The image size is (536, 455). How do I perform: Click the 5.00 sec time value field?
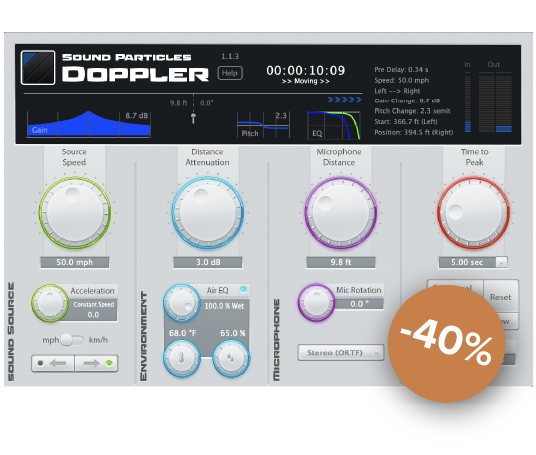click(x=467, y=262)
